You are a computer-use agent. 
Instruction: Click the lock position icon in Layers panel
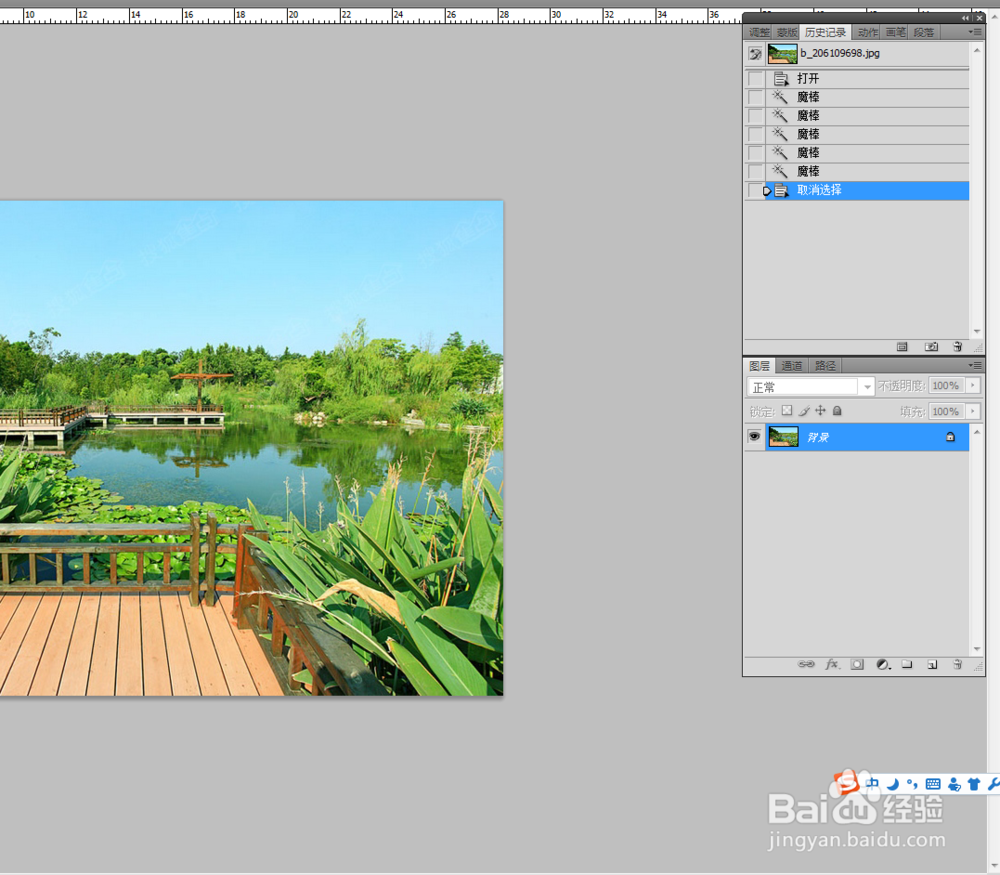820,411
